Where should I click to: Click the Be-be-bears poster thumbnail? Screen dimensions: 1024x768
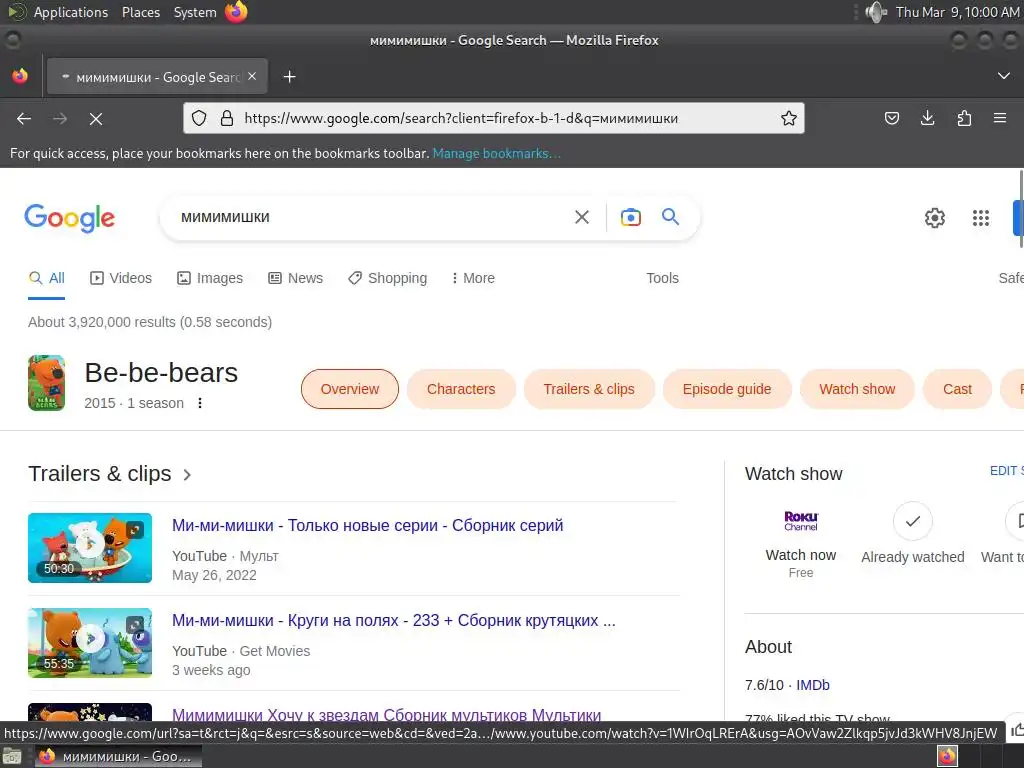[46, 383]
